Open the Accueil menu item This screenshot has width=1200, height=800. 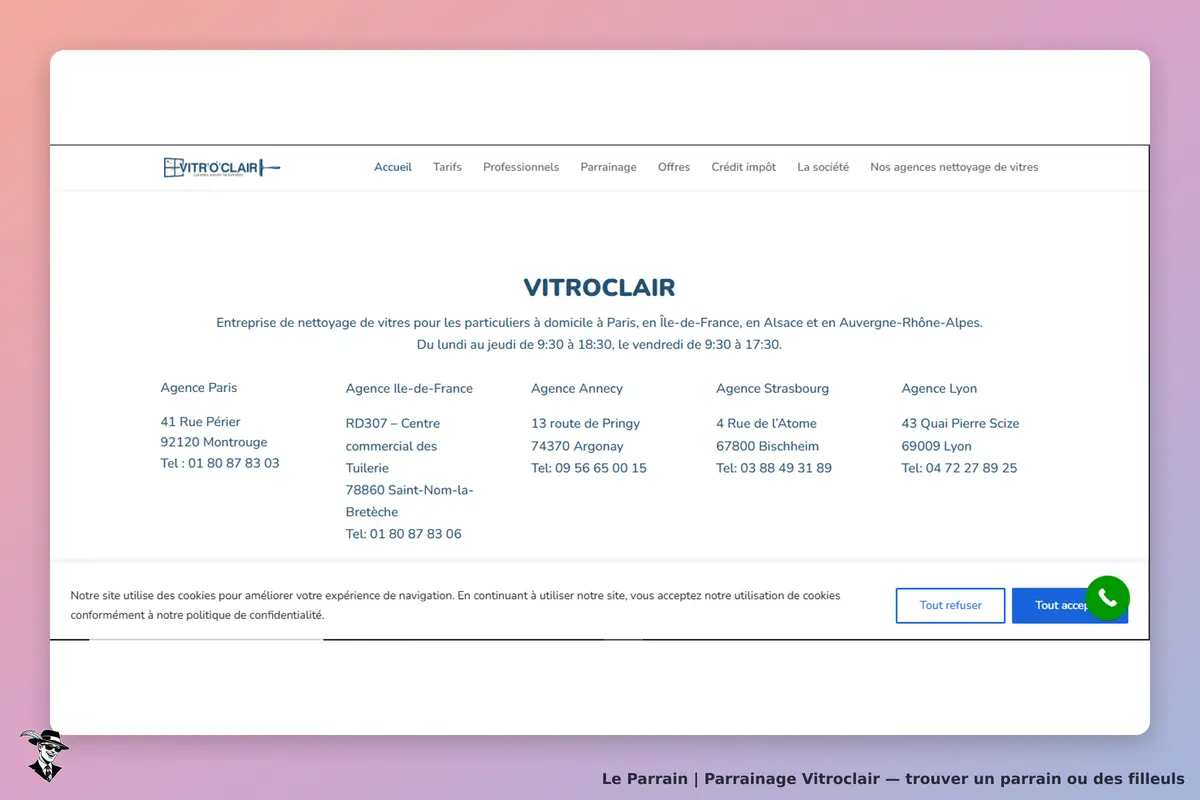(x=393, y=167)
